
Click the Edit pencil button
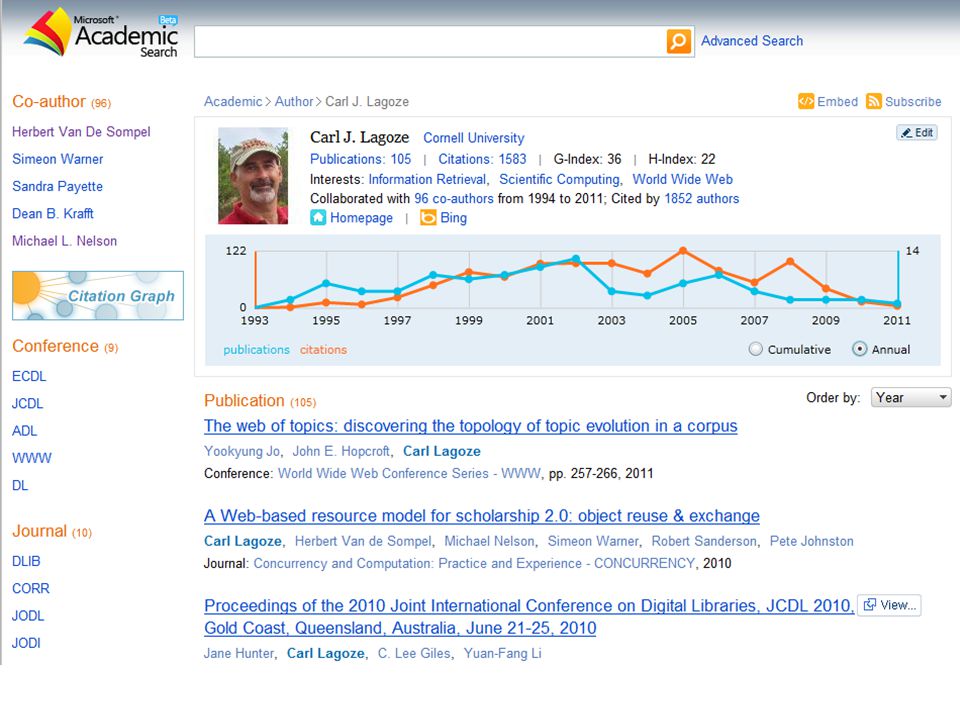[x=917, y=133]
